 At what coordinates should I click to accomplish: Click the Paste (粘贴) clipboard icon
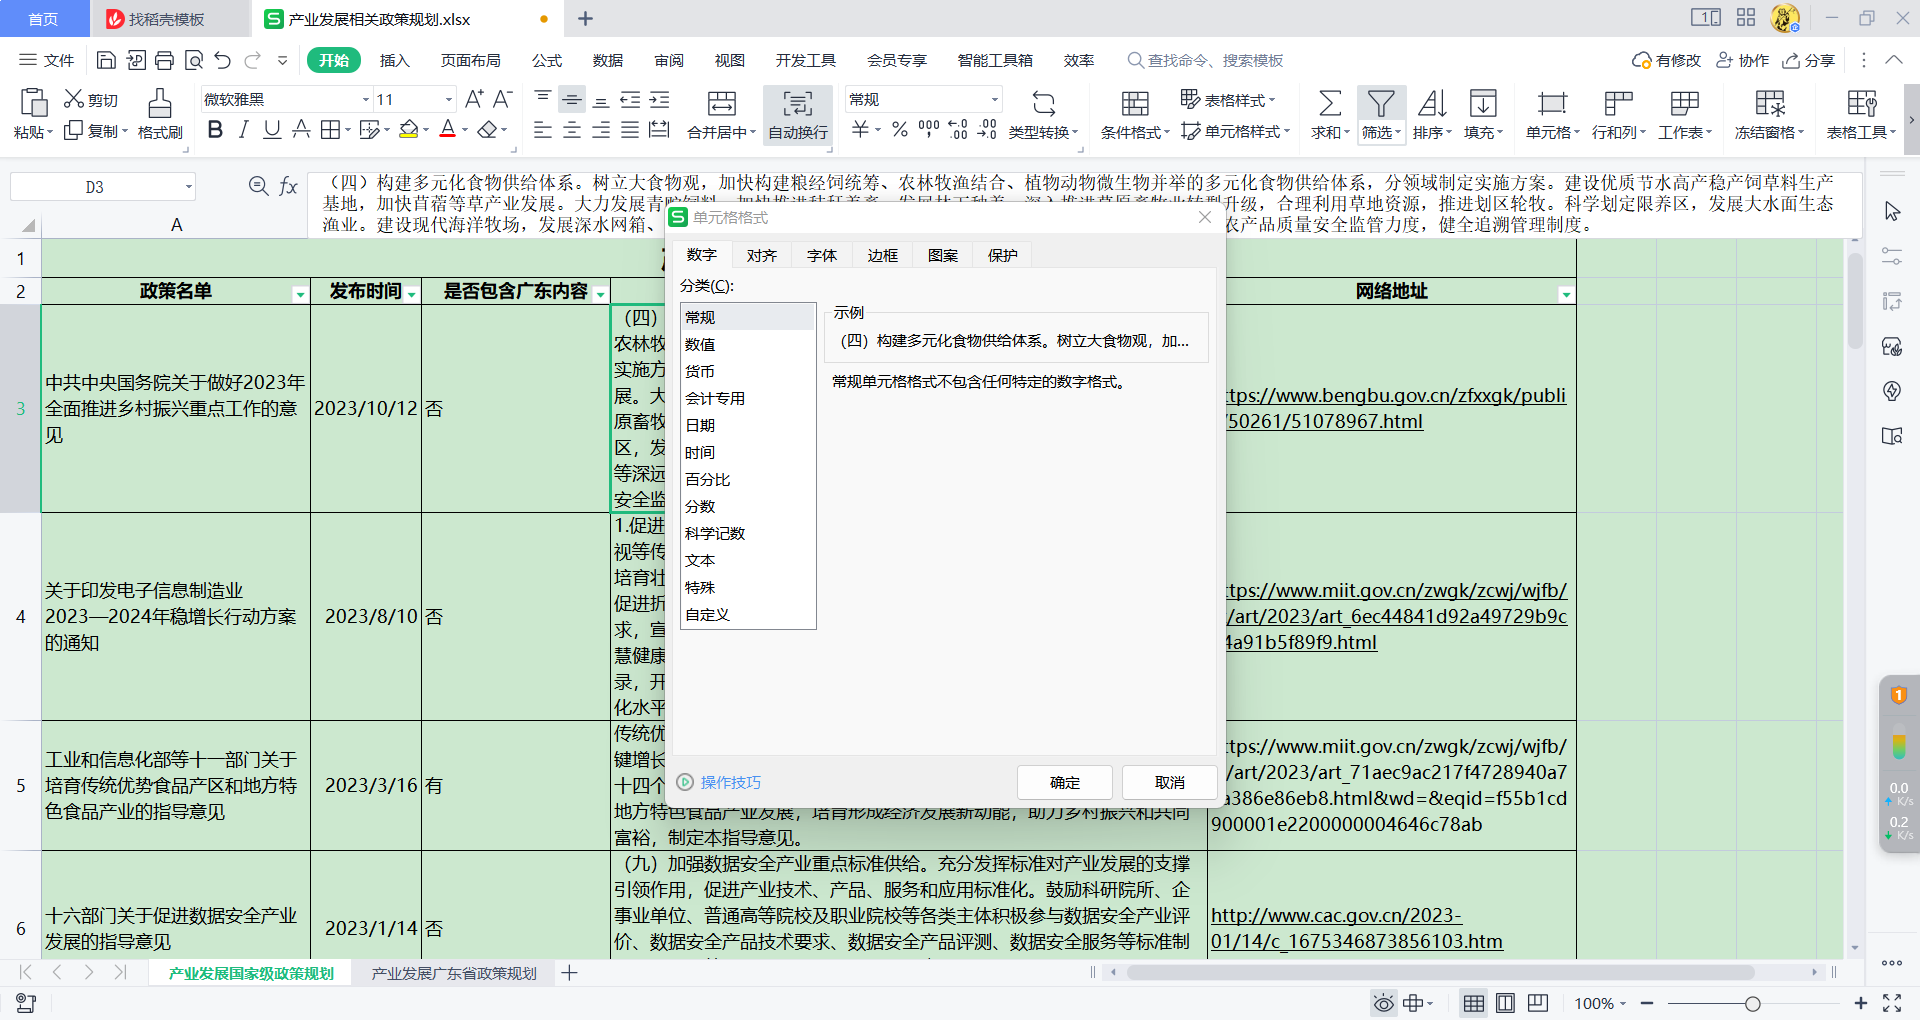(x=33, y=102)
